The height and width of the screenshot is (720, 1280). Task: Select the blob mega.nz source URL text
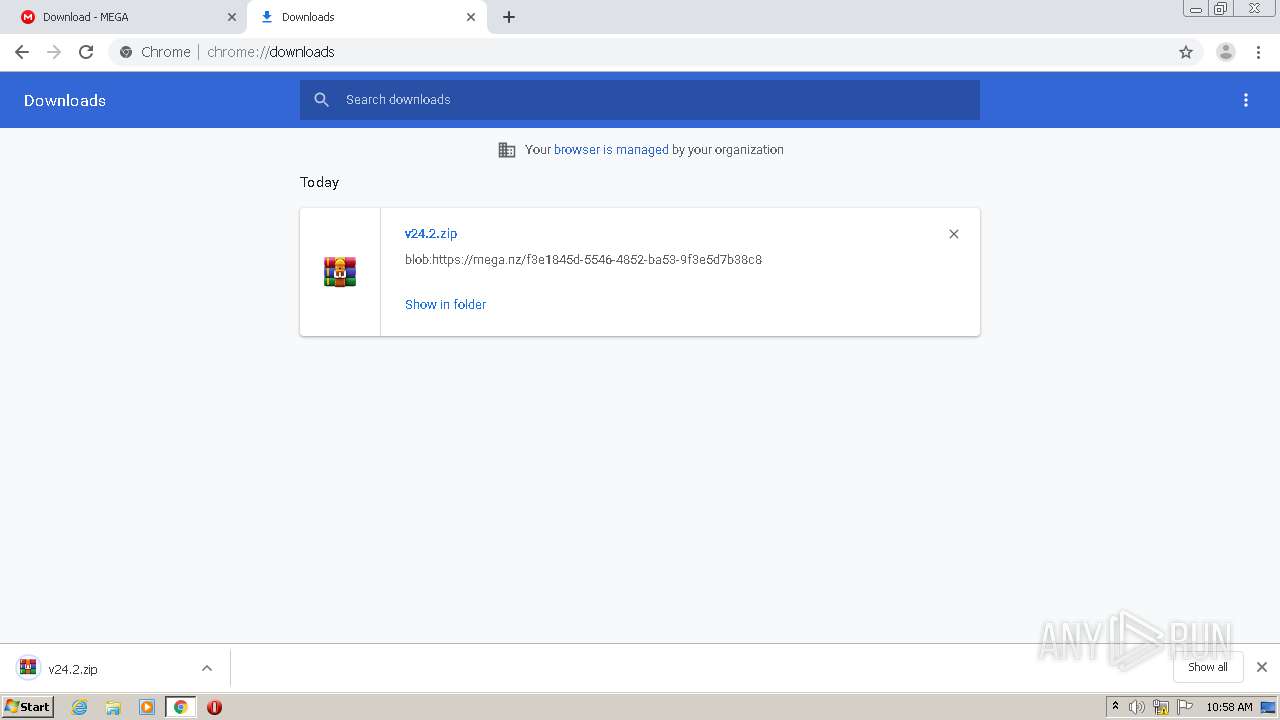coord(583,260)
